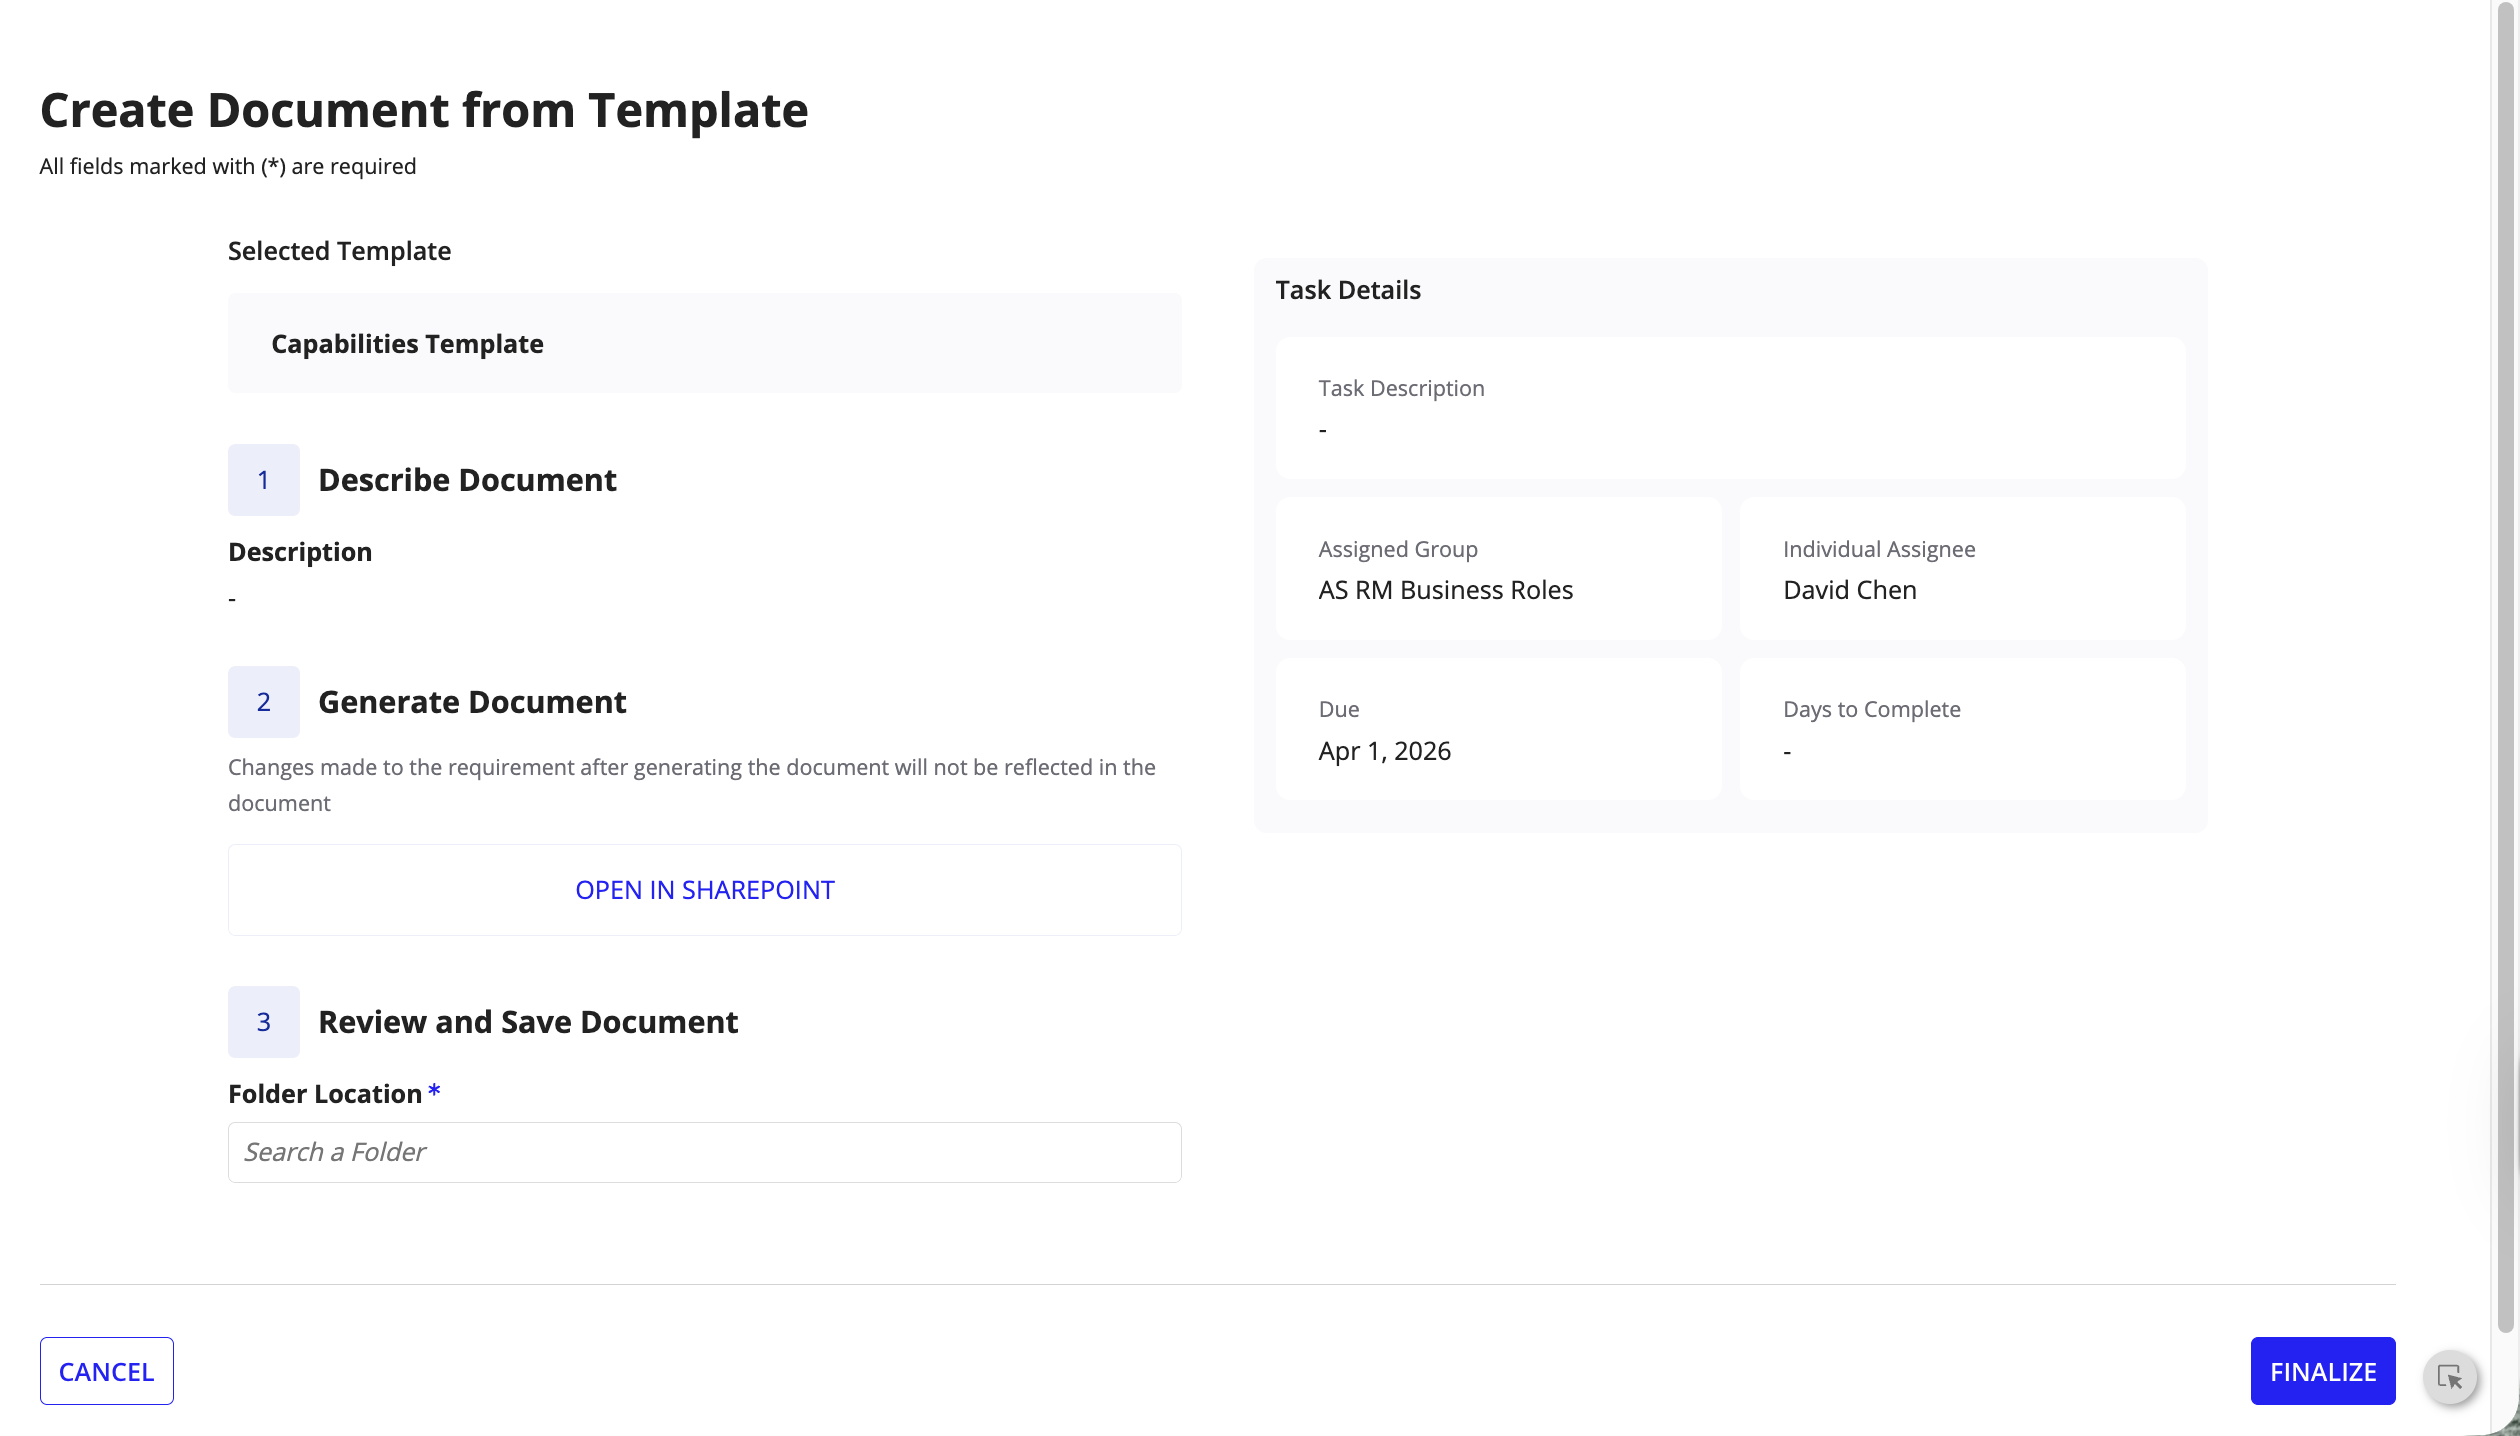
Task: Click the step 3 number badge
Action: tap(263, 1022)
